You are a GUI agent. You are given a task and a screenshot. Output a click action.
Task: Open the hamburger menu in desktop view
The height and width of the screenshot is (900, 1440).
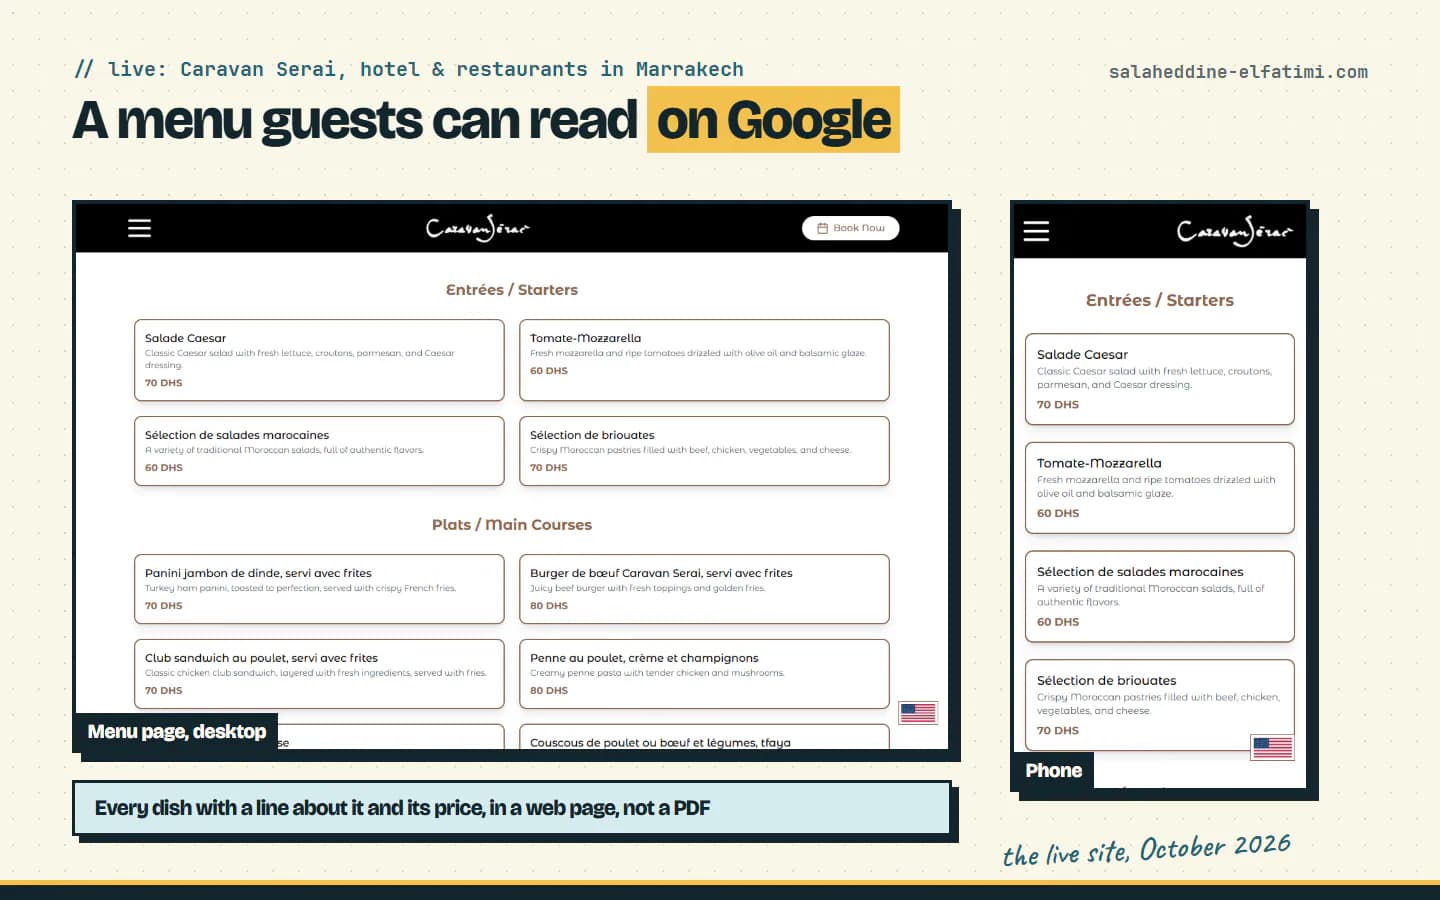click(139, 228)
